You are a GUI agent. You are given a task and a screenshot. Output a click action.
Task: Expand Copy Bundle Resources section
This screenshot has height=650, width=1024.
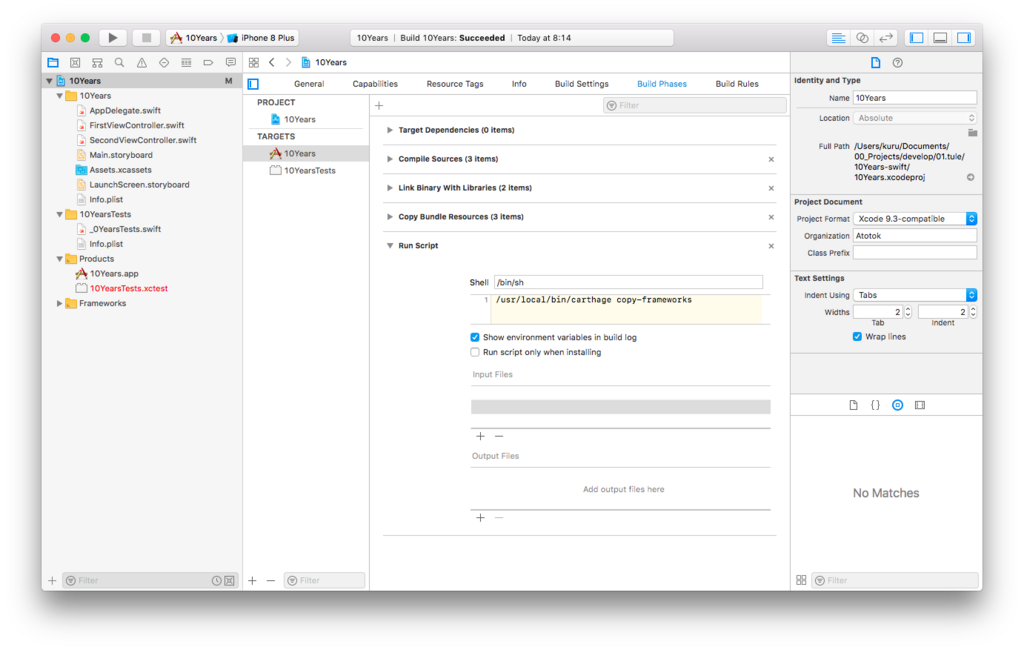[x=390, y=217]
